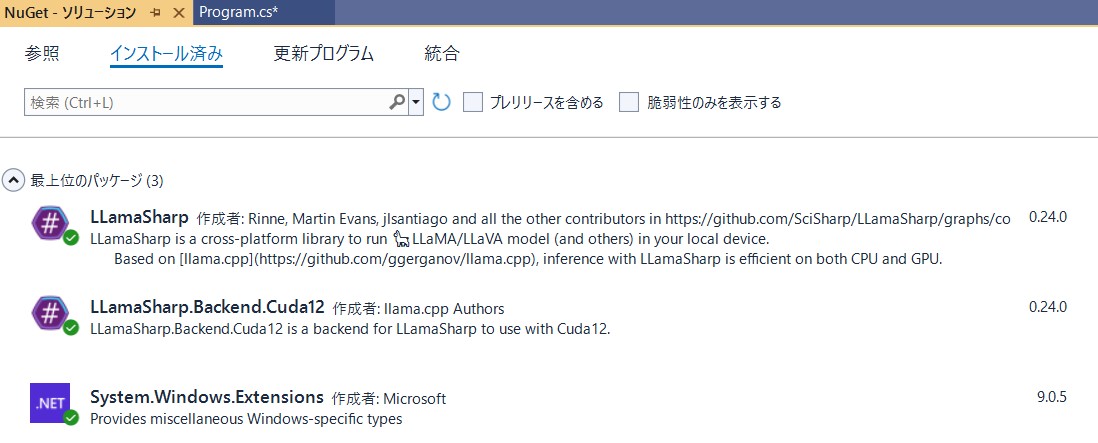Focus the 検索 (Ctrl+L) field
This screenshot has width=1098, height=443.
tap(207, 102)
